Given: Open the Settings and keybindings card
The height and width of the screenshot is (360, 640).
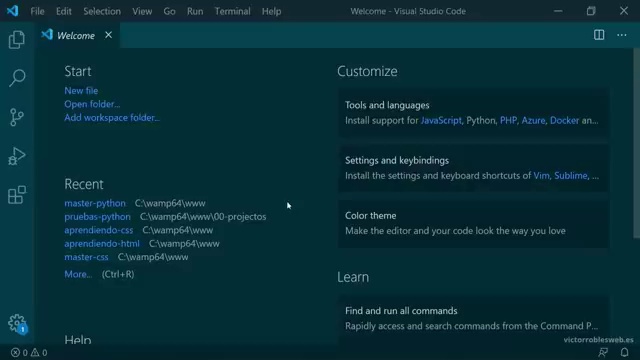Looking at the screenshot, I should [x=473, y=168].
